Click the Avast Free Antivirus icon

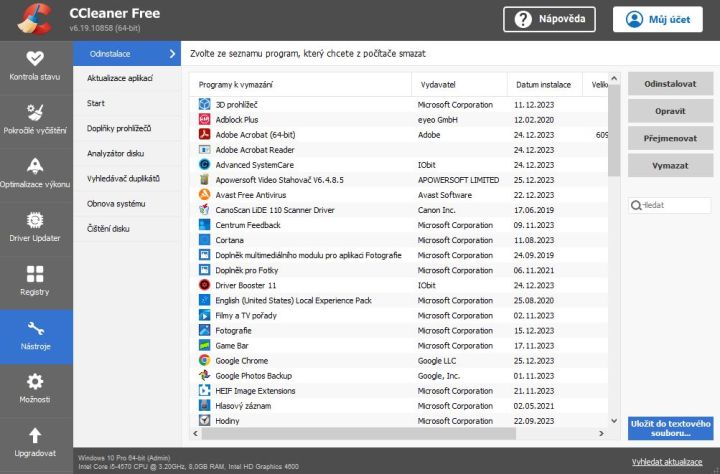(x=204, y=195)
